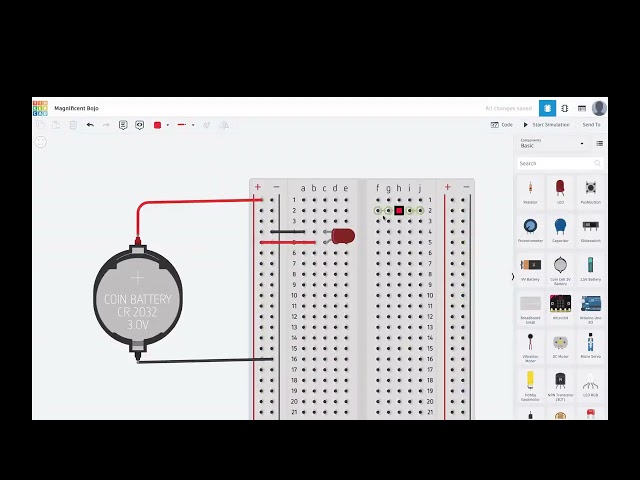The width and height of the screenshot is (640, 480).
Task: Select the micro:bit component
Action: [560, 307]
